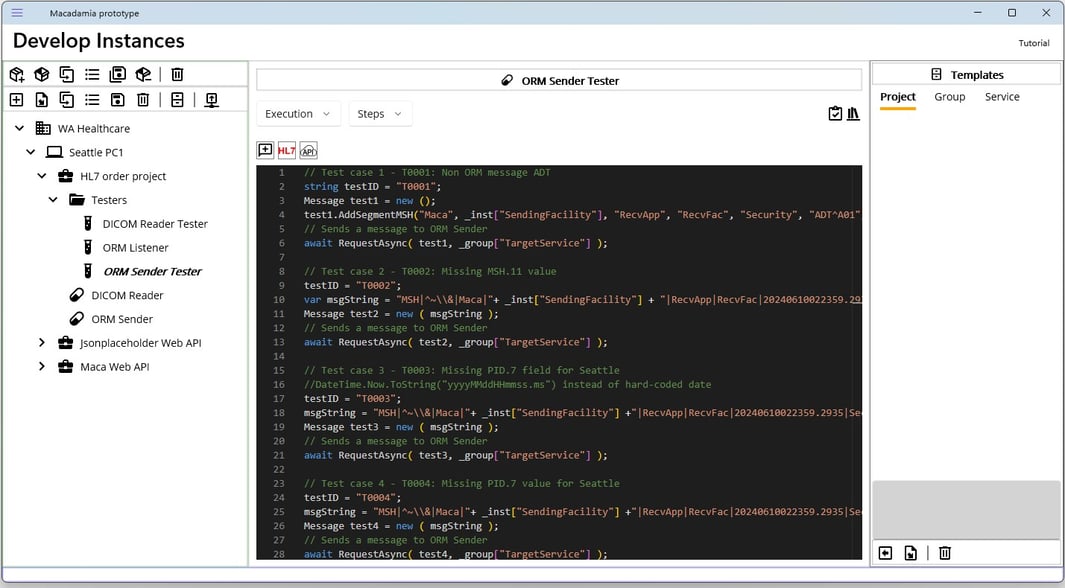Viewport: 1065px width, 588px height.
Task: Select the Jsonplaceholder Web API label
Action: pyautogui.click(x=141, y=343)
